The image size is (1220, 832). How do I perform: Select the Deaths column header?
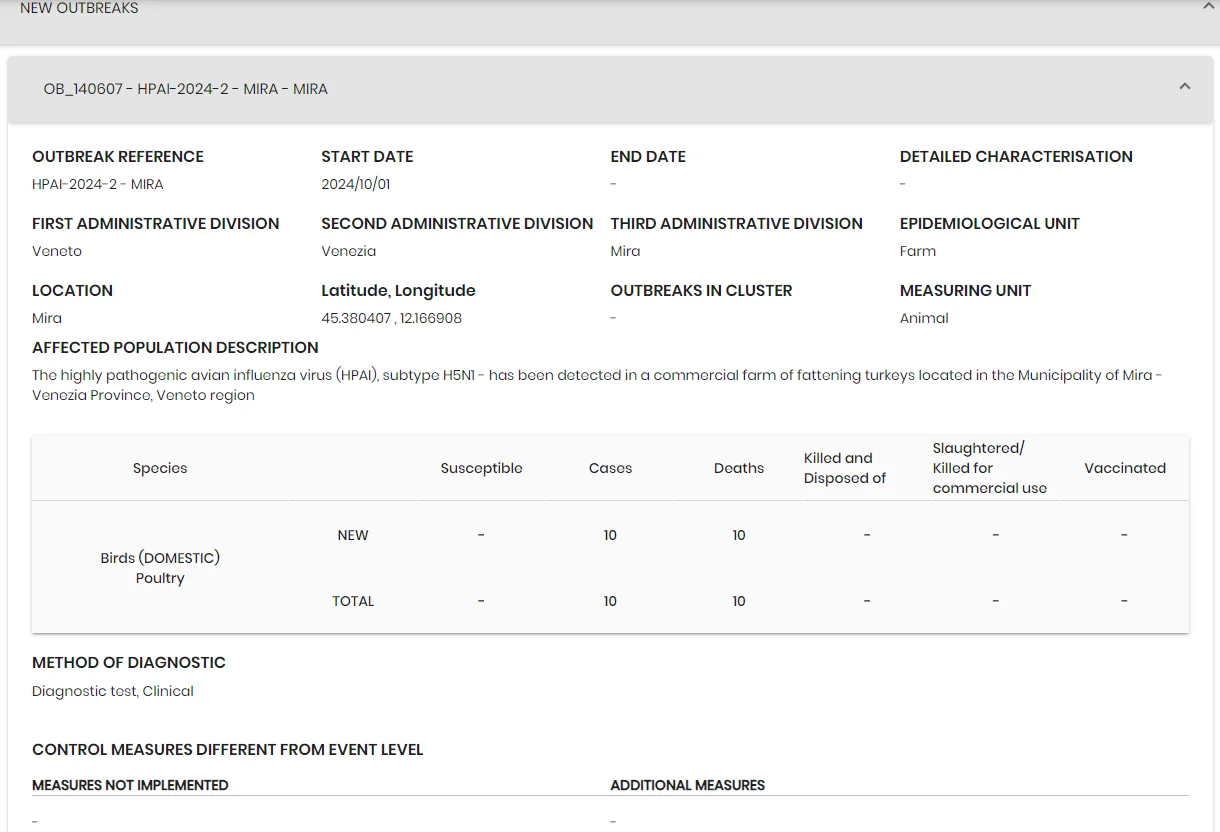(739, 468)
